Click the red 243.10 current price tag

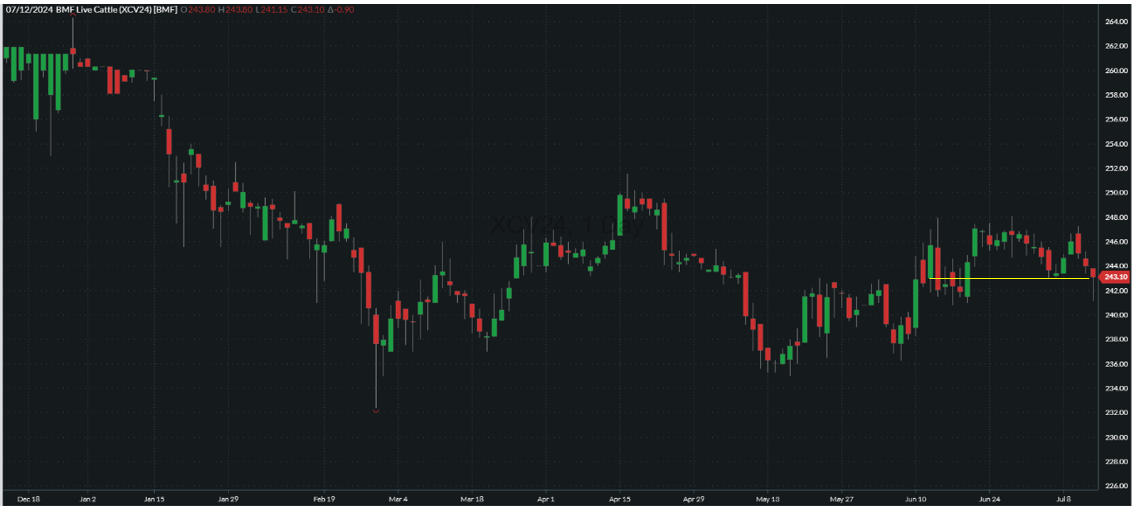[1114, 277]
